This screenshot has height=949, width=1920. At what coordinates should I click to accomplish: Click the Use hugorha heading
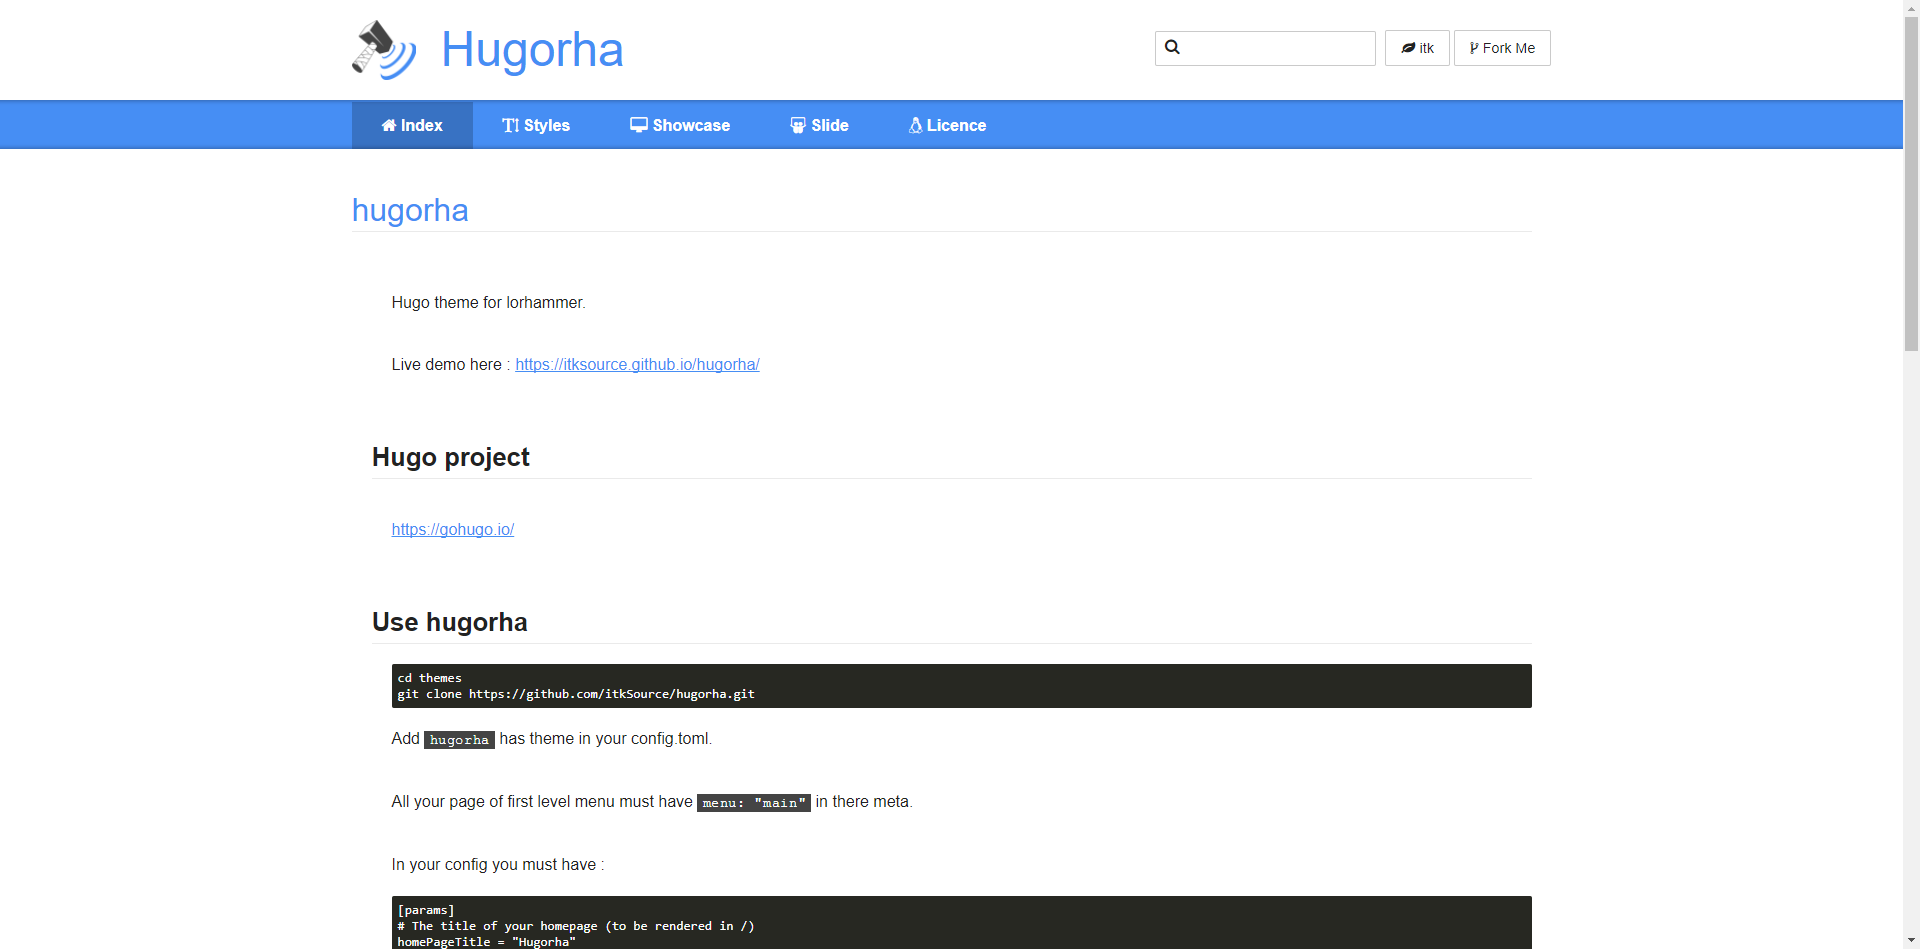(x=450, y=622)
